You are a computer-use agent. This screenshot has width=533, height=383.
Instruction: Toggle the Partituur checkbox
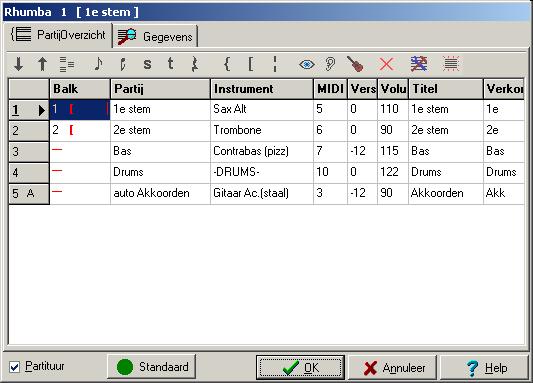(15, 367)
